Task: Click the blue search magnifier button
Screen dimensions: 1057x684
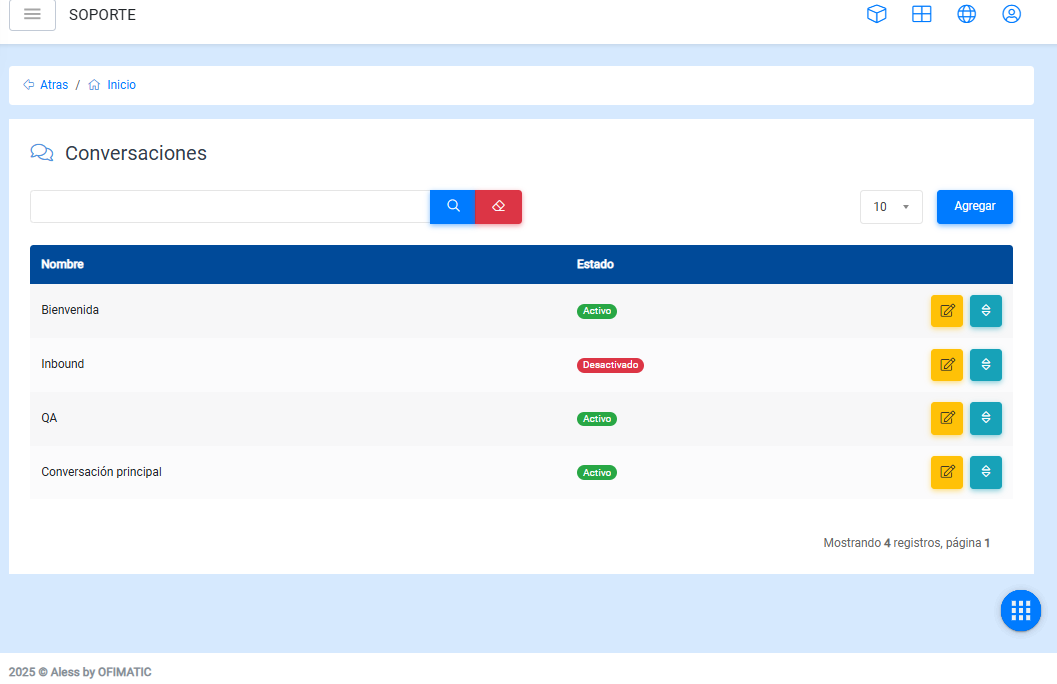Action: click(453, 206)
